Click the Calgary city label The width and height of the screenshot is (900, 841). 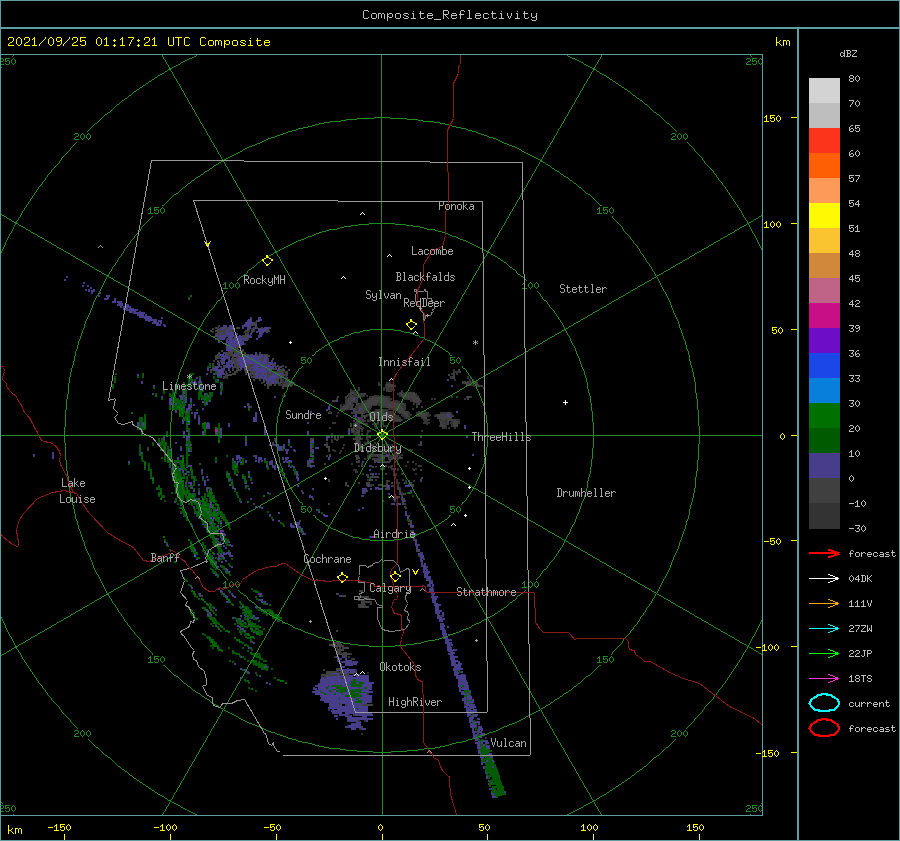[390, 588]
